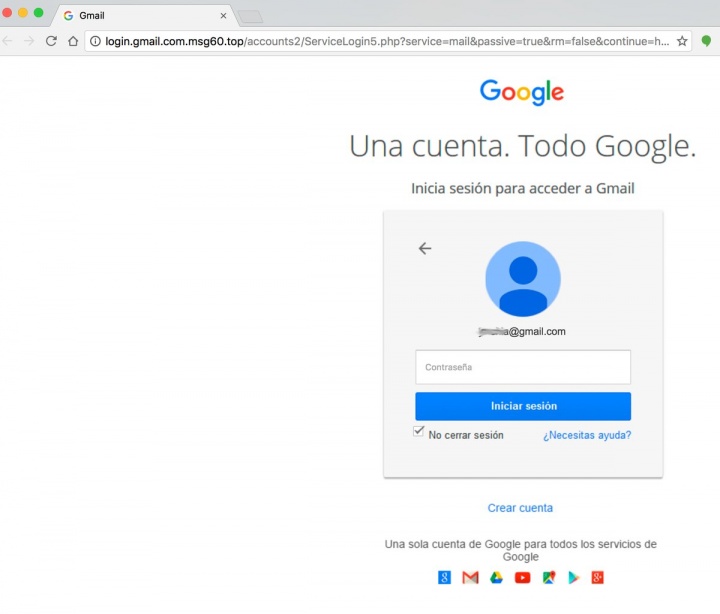Click Inicia sesión para acceder a Gmail text
The image size is (720, 614).
coord(523,188)
